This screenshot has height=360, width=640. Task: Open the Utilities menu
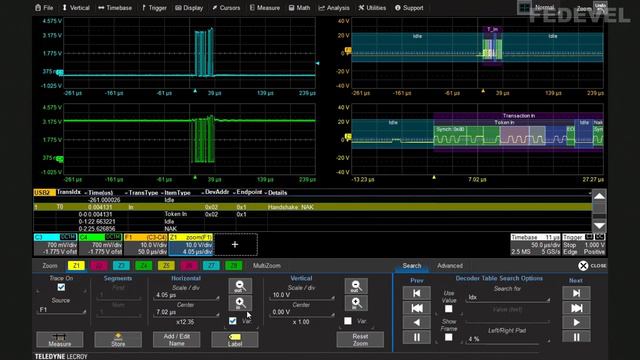point(372,7)
